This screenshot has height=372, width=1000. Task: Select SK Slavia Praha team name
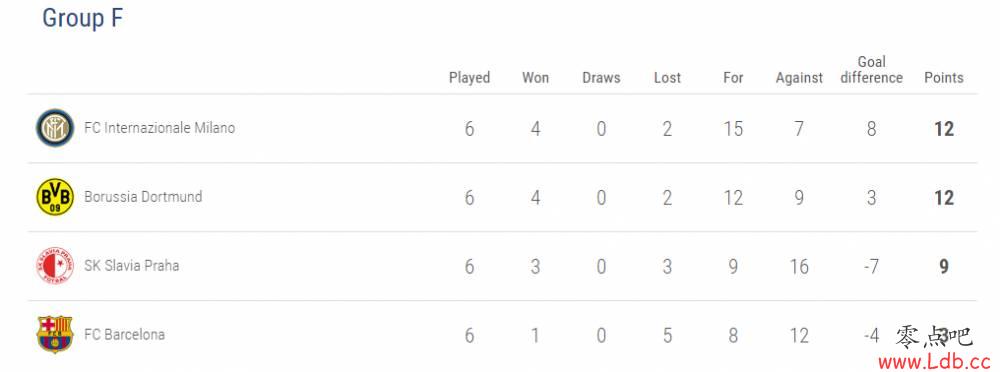131,265
